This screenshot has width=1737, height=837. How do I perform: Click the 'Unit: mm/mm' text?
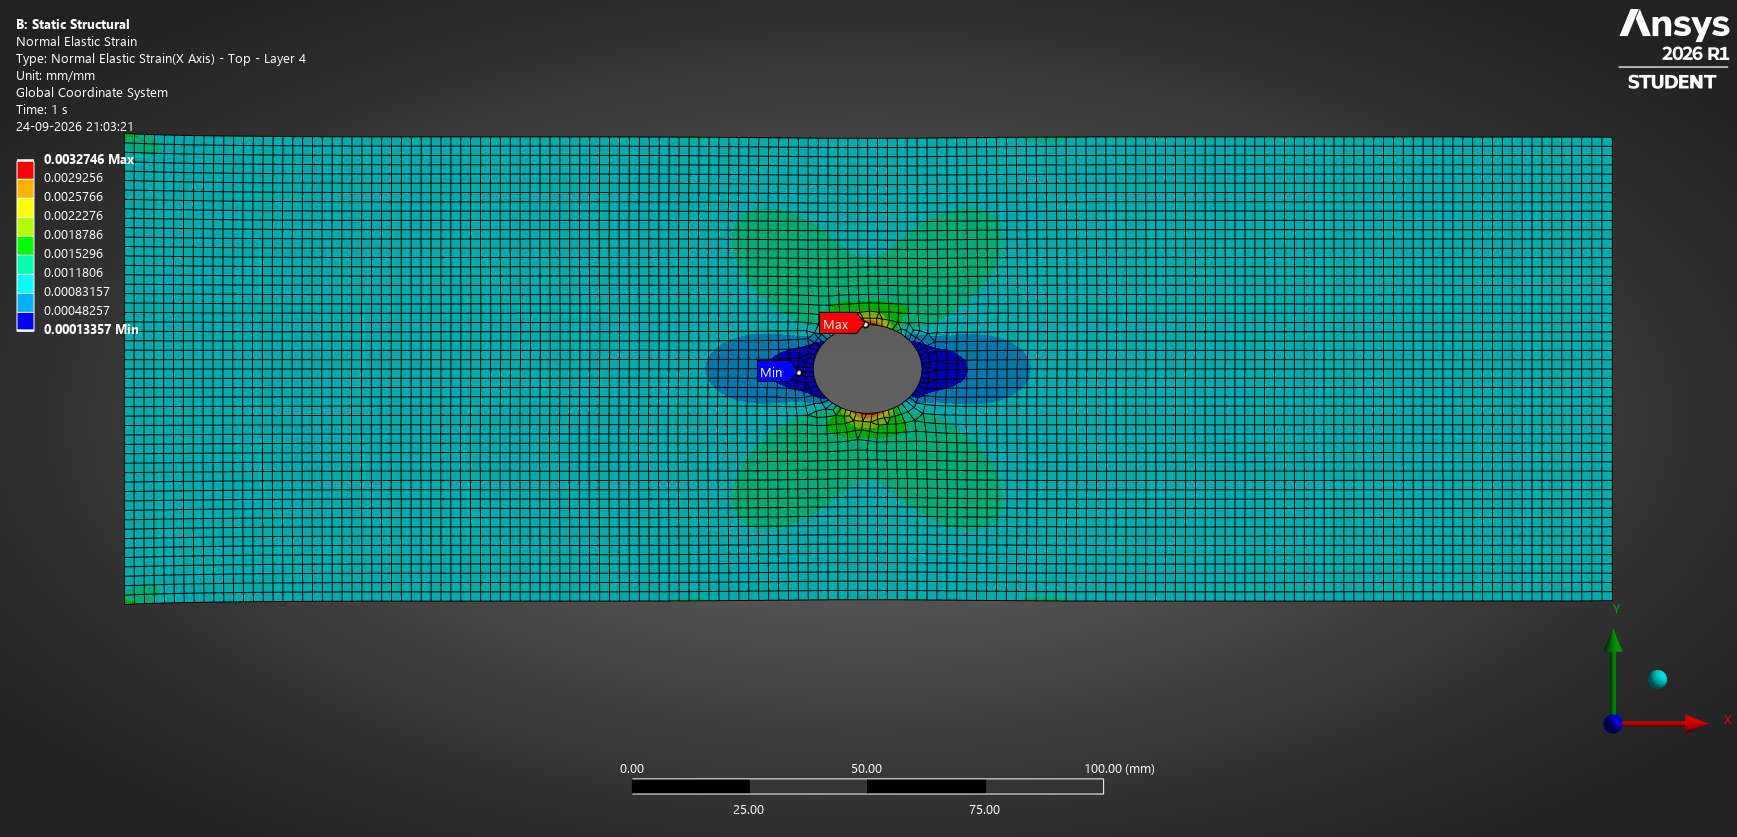pos(55,75)
